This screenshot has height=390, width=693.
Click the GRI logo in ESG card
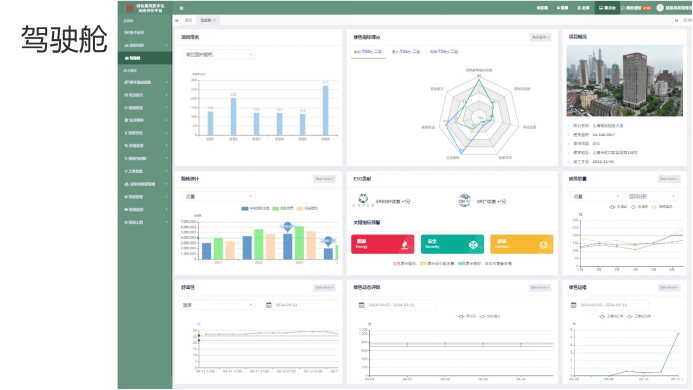pyautogui.click(x=464, y=200)
